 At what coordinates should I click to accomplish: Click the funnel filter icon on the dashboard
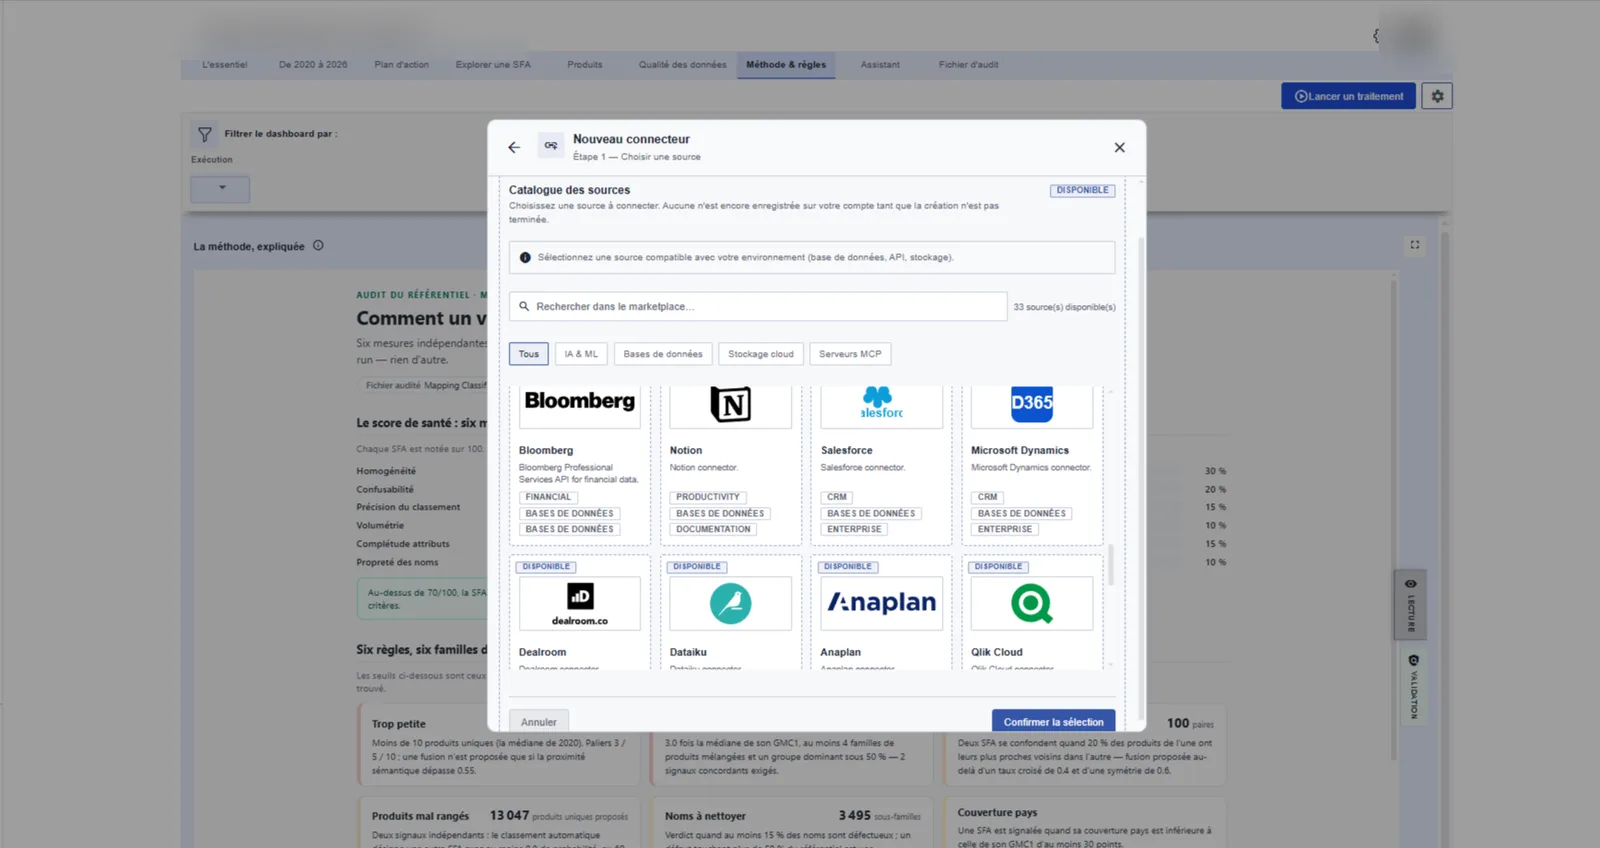205,134
